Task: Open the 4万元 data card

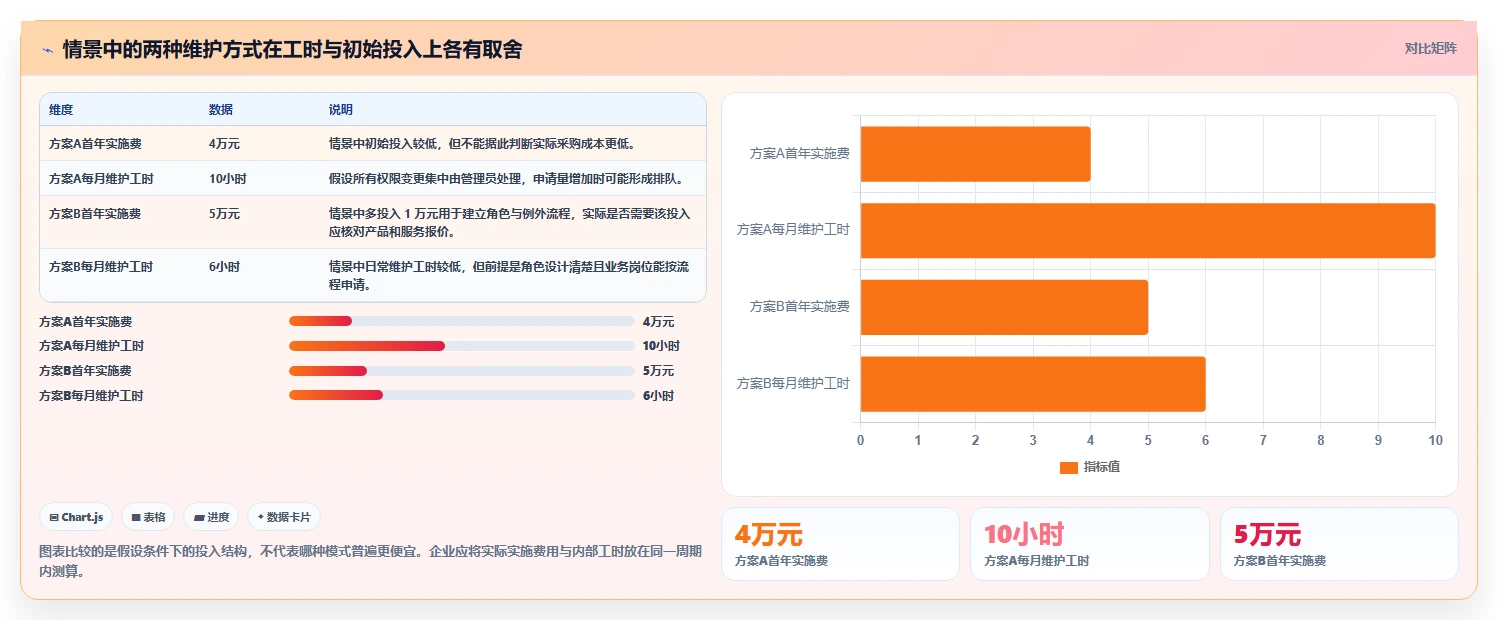Action: (840, 544)
